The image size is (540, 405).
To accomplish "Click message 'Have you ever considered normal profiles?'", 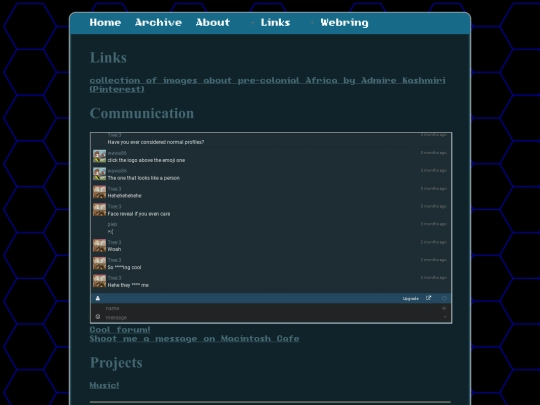I will click(156, 142).
